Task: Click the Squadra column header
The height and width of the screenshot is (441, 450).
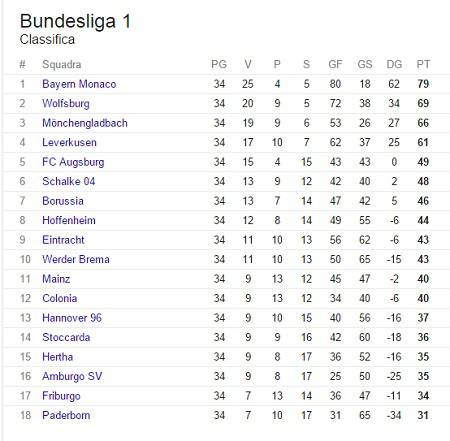Action: pyautogui.click(x=62, y=65)
